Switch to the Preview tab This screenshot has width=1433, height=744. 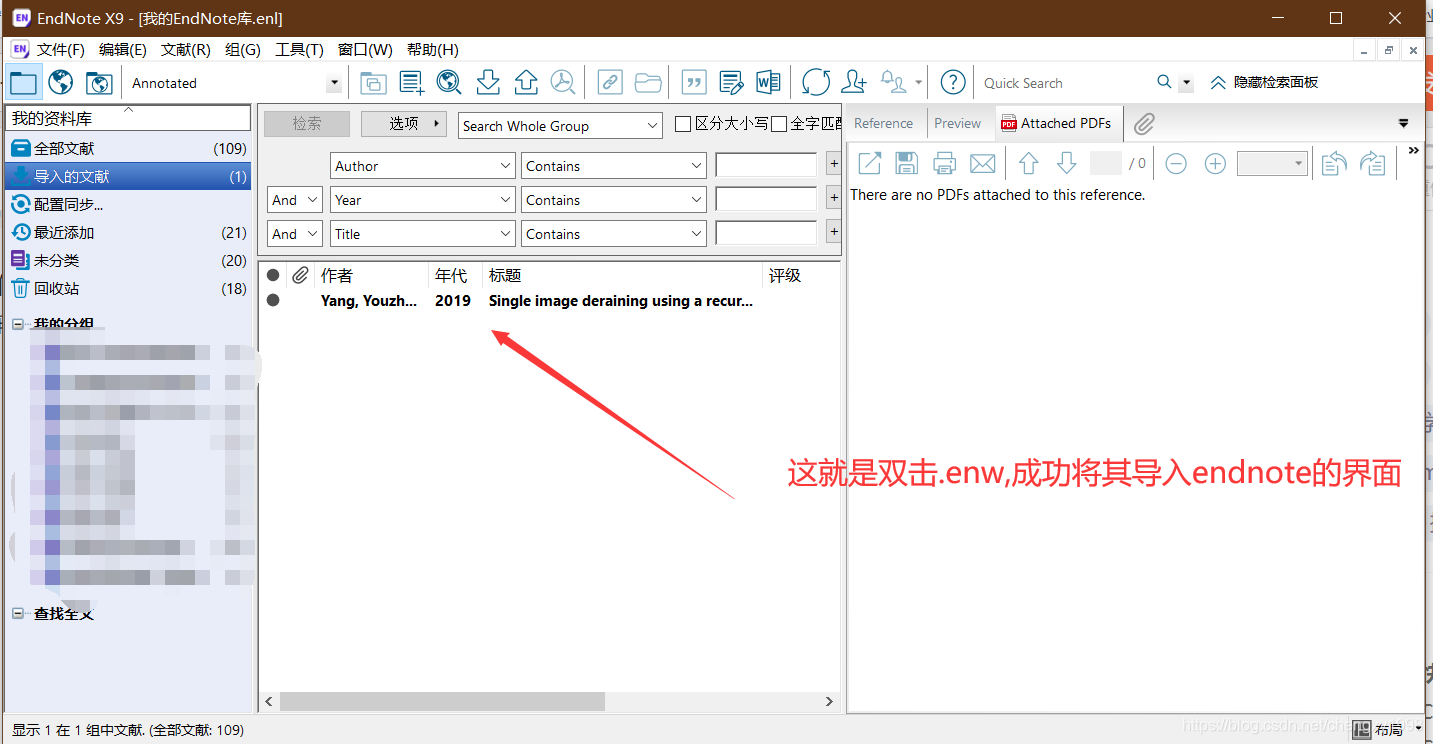[x=957, y=123]
